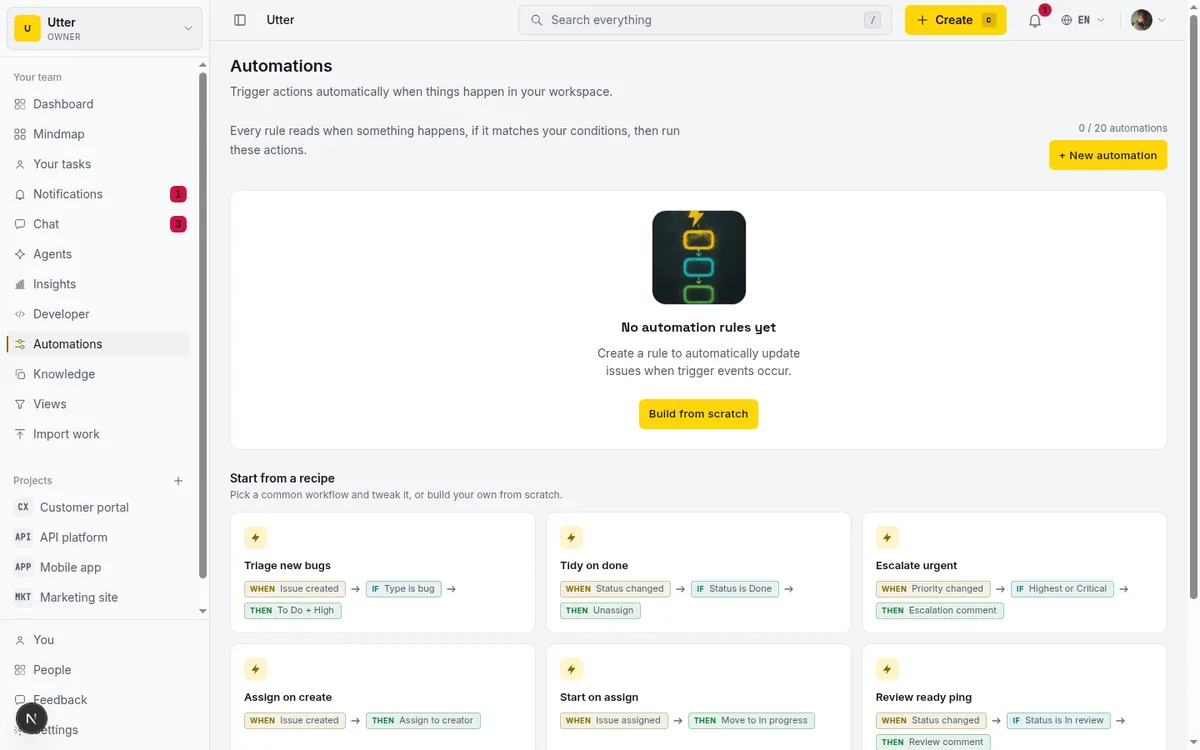This screenshot has height=750, width=1200.
Task: Focus the Search everything field
Action: pos(704,20)
